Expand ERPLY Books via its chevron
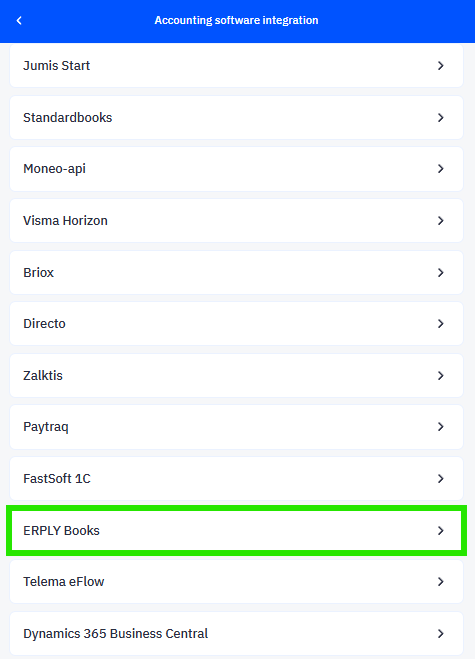This screenshot has height=659, width=475. 441,531
